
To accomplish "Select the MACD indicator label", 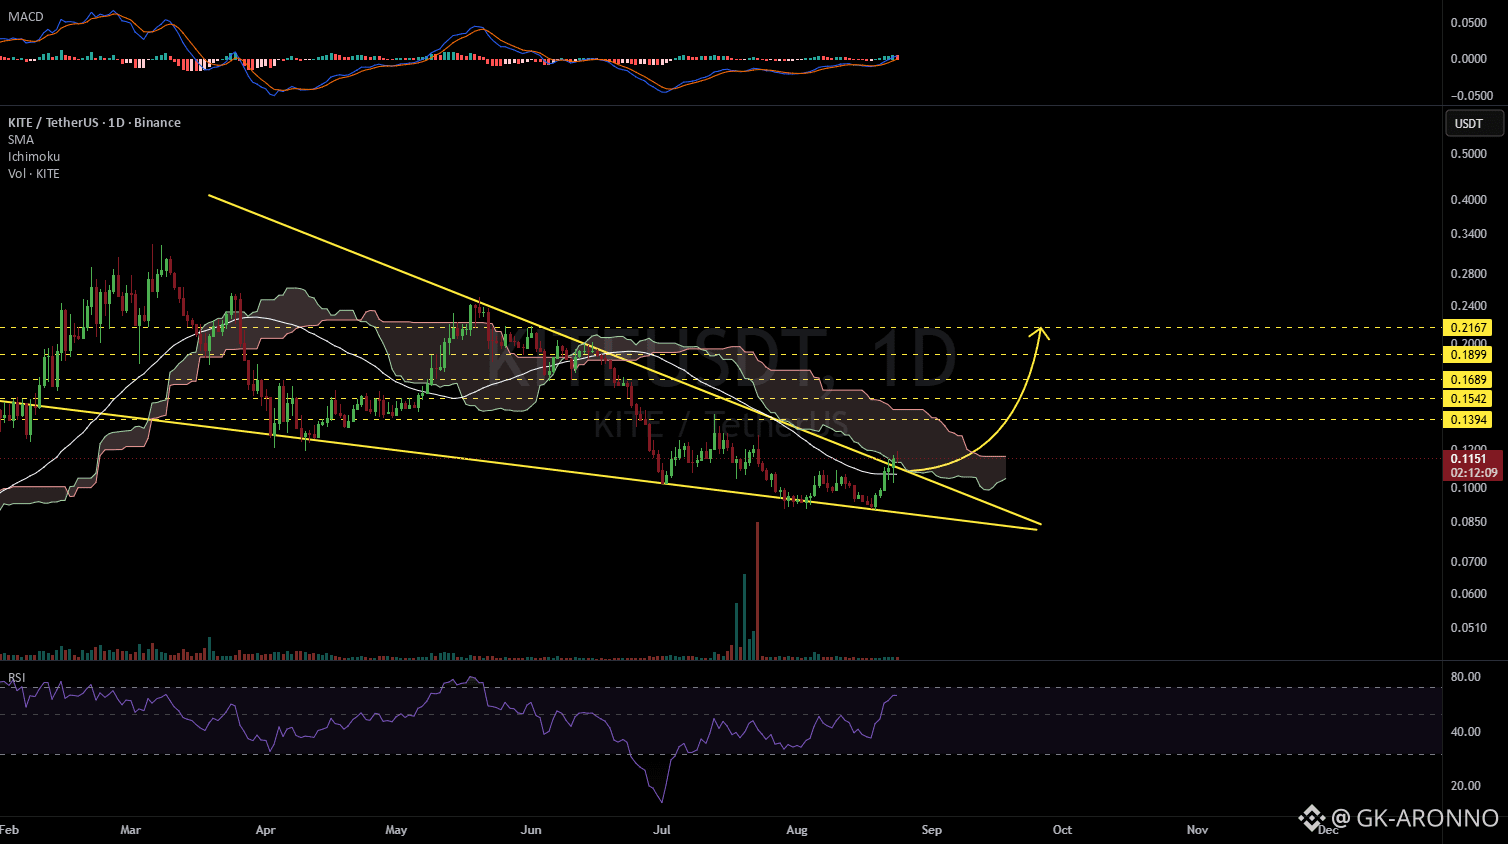I will tap(26, 16).
